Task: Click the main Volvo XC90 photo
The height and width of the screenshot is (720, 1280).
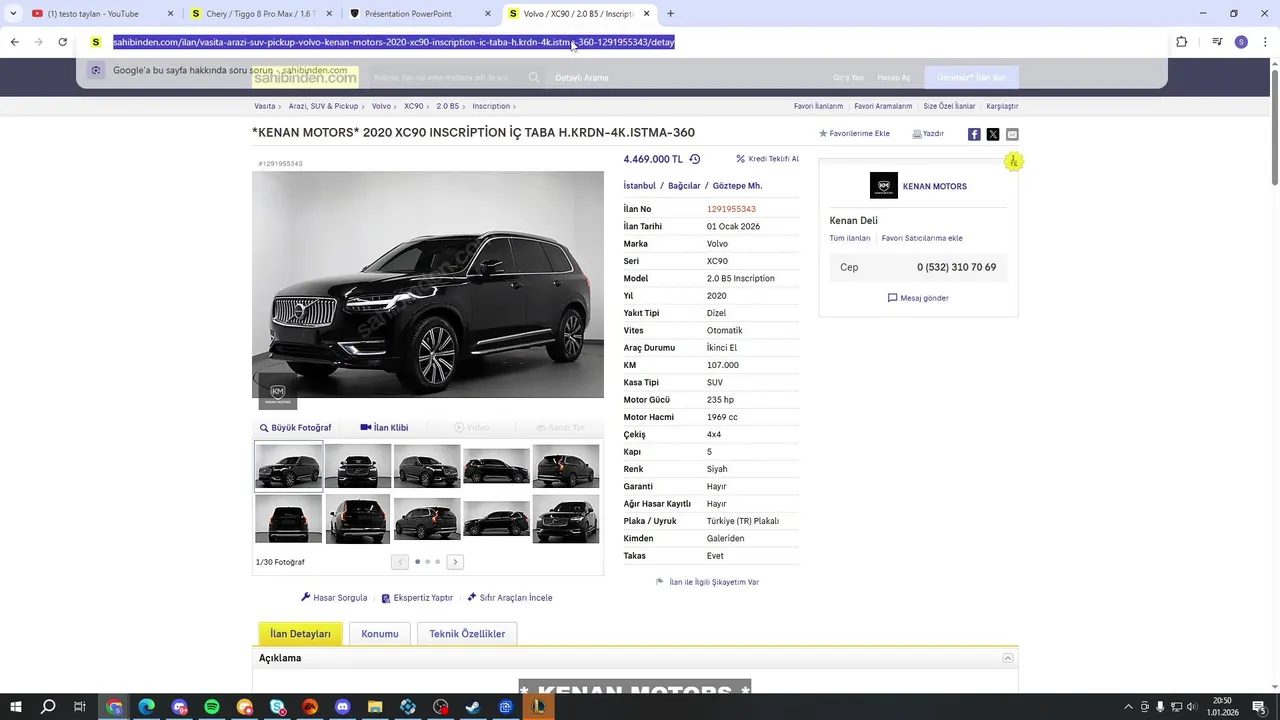Action: (x=428, y=285)
